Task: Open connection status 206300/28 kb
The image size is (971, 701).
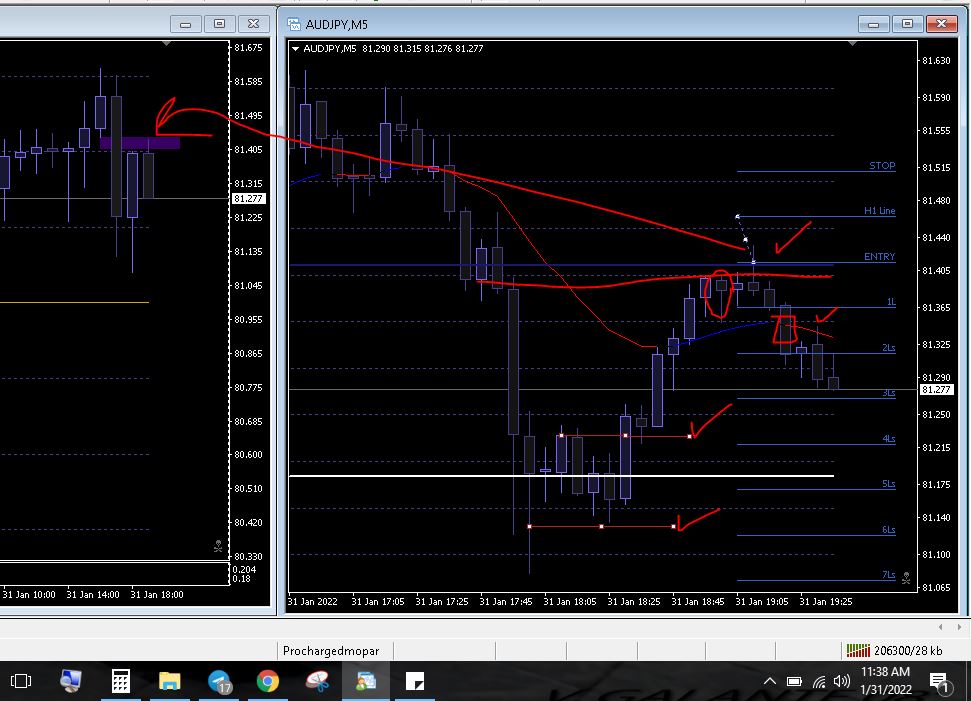Action: [x=894, y=650]
